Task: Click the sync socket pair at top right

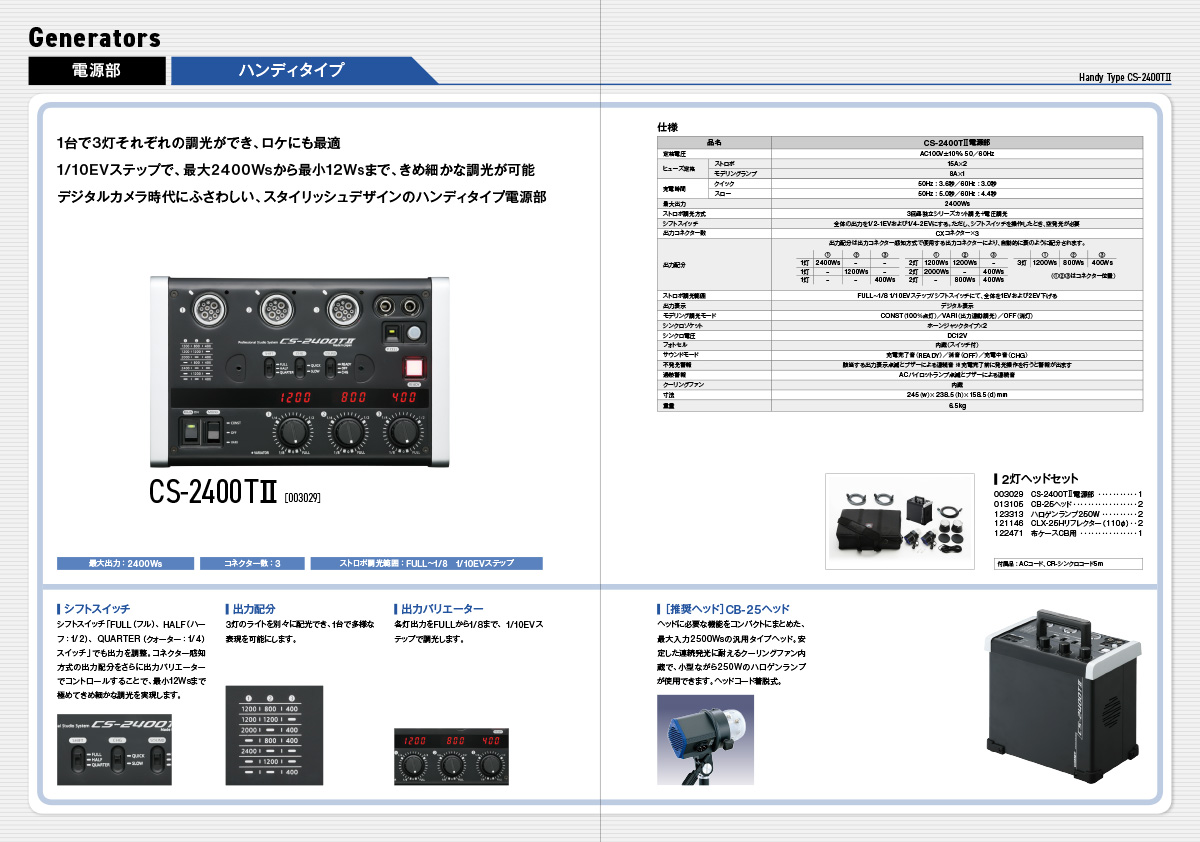Action: click(396, 305)
